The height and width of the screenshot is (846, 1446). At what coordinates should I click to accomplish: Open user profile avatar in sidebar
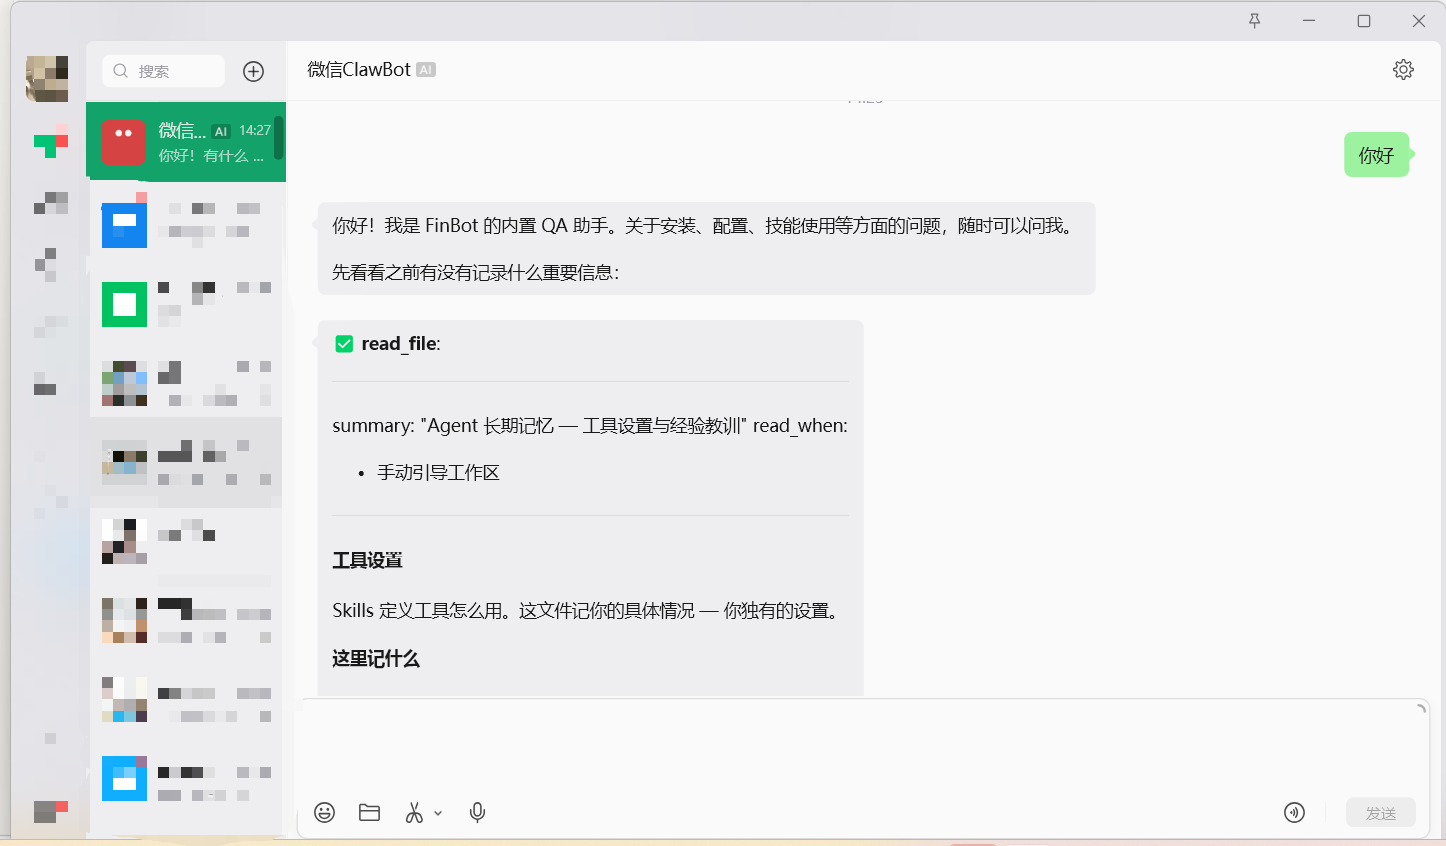click(x=47, y=79)
